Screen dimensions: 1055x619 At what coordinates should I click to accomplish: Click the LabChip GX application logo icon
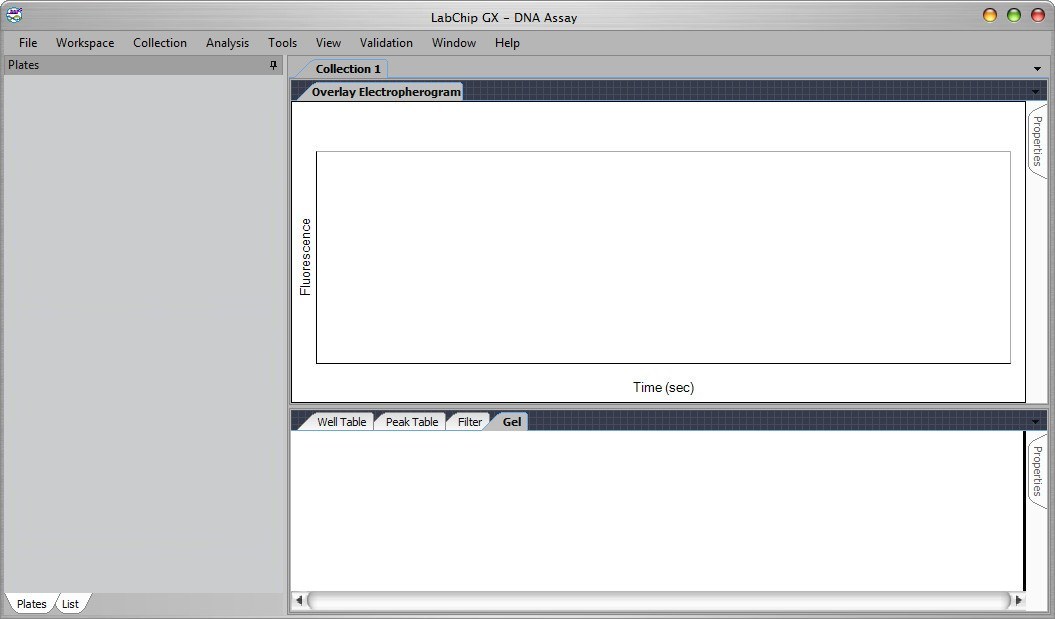point(13,16)
